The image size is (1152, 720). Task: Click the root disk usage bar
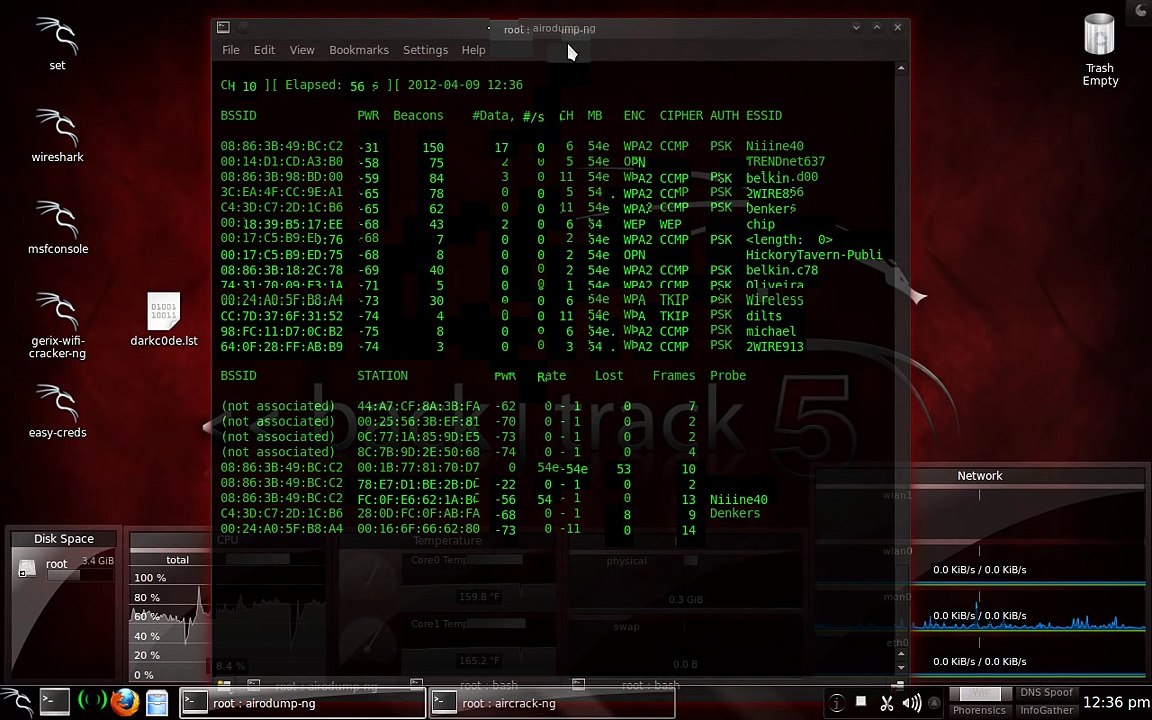pos(79,575)
